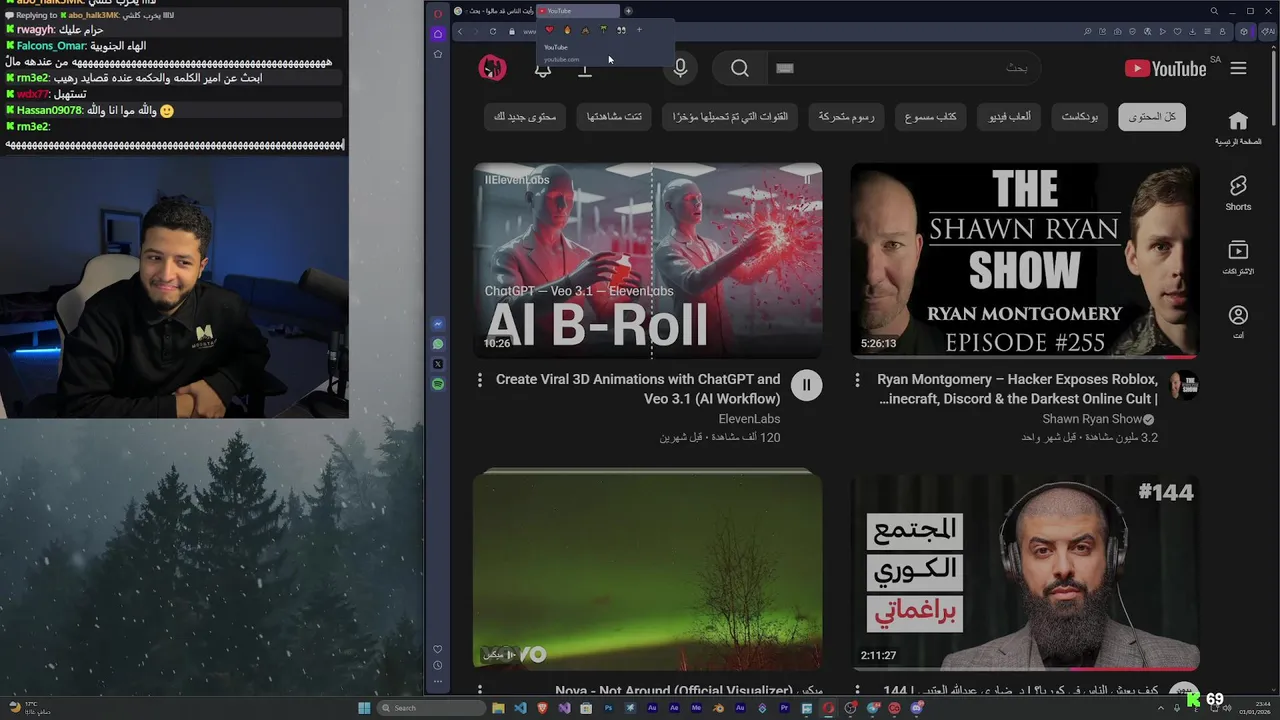Go back using the browser back arrow
The height and width of the screenshot is (720, 1280).
[460, 31]
